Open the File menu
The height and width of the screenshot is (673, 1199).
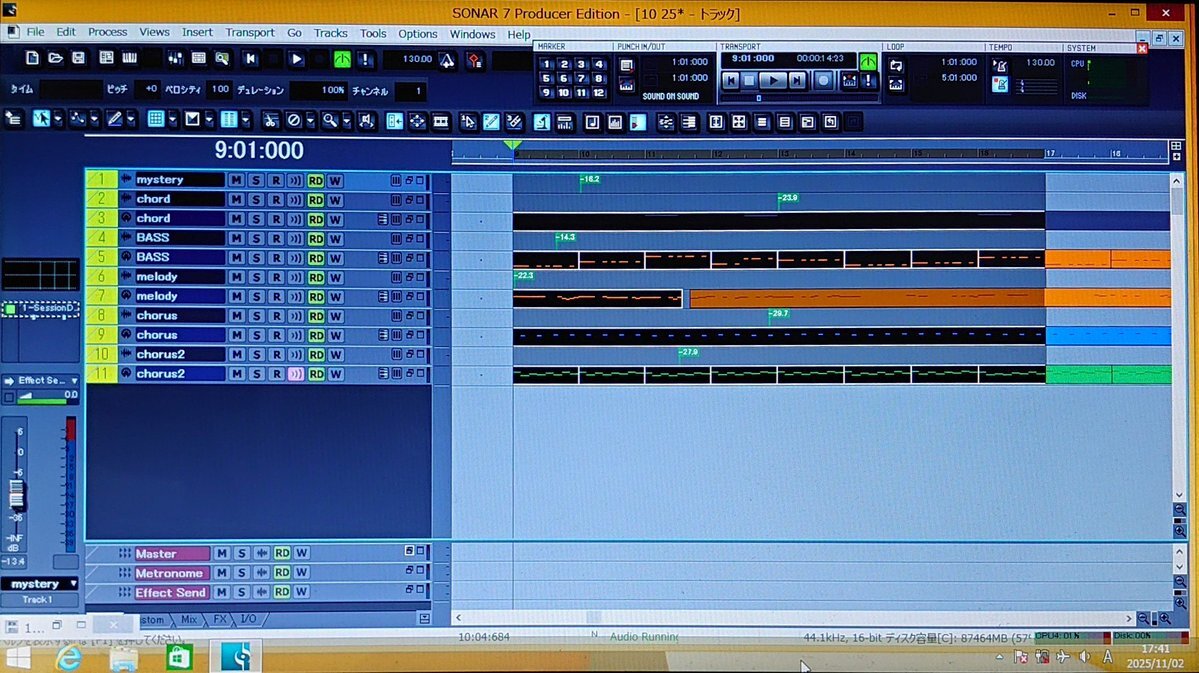tap(35, 32)
